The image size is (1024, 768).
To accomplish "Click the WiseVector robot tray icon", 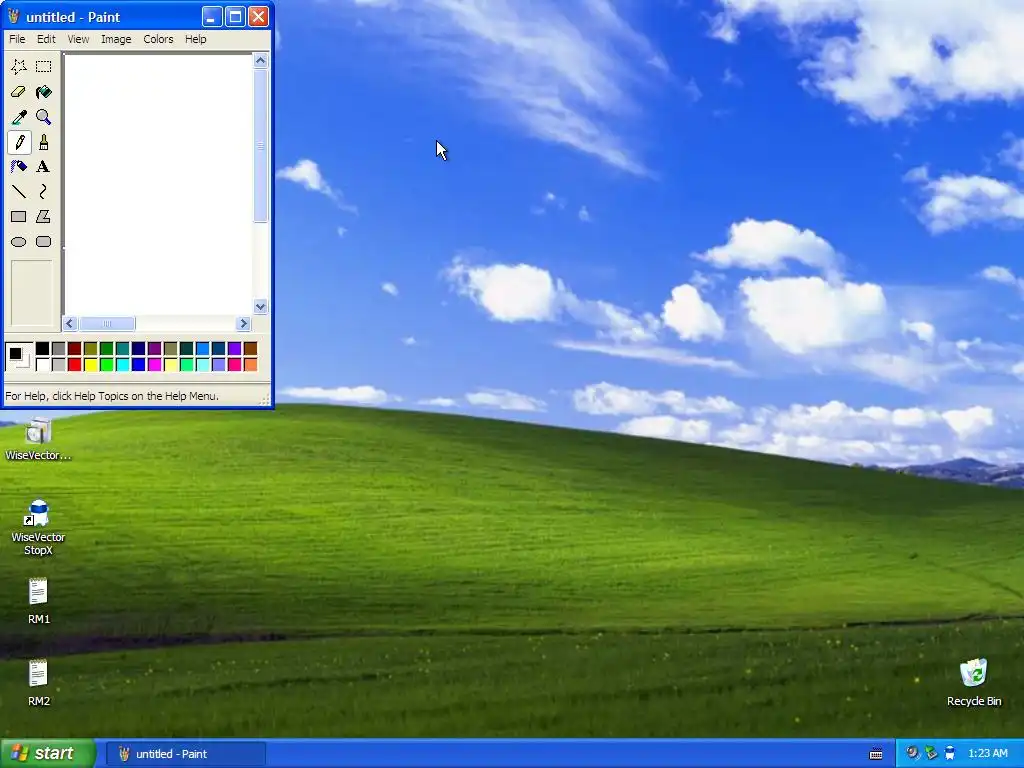I will (950, 753).
